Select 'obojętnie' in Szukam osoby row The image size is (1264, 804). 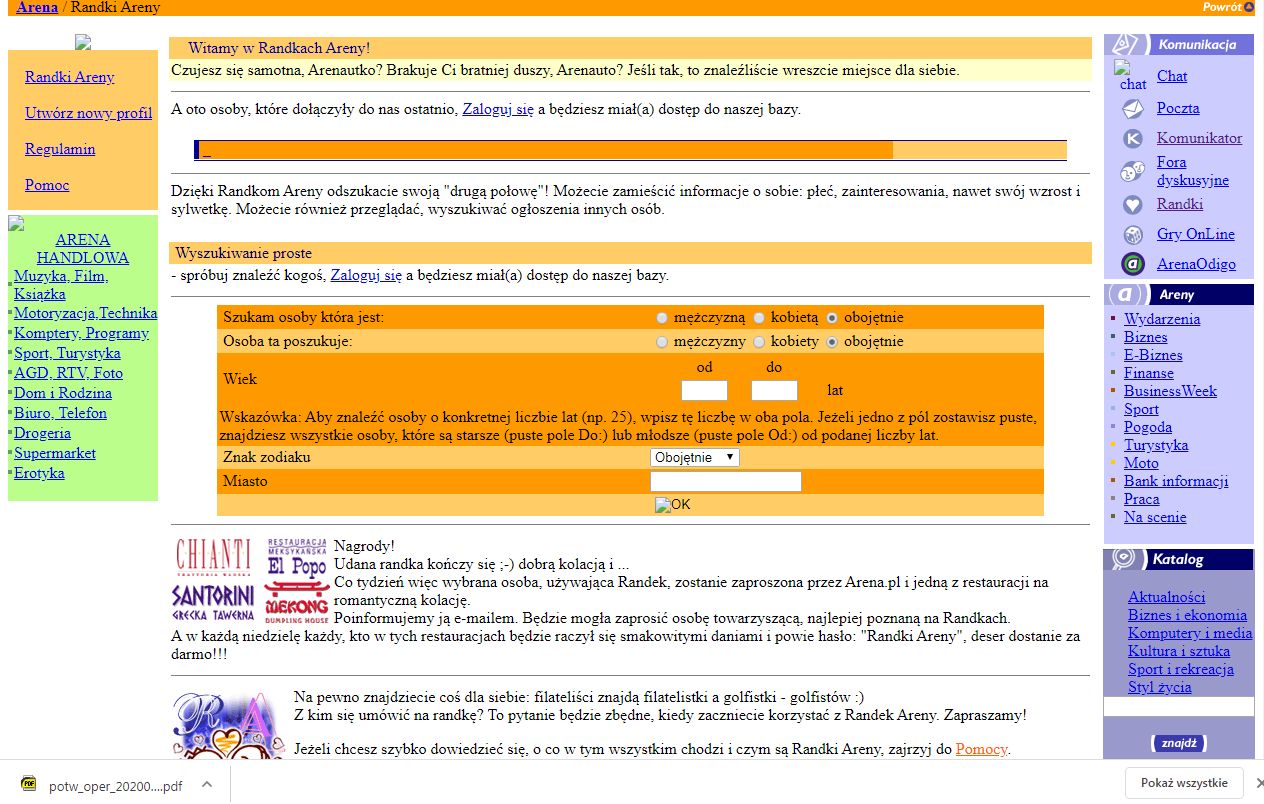832,318
